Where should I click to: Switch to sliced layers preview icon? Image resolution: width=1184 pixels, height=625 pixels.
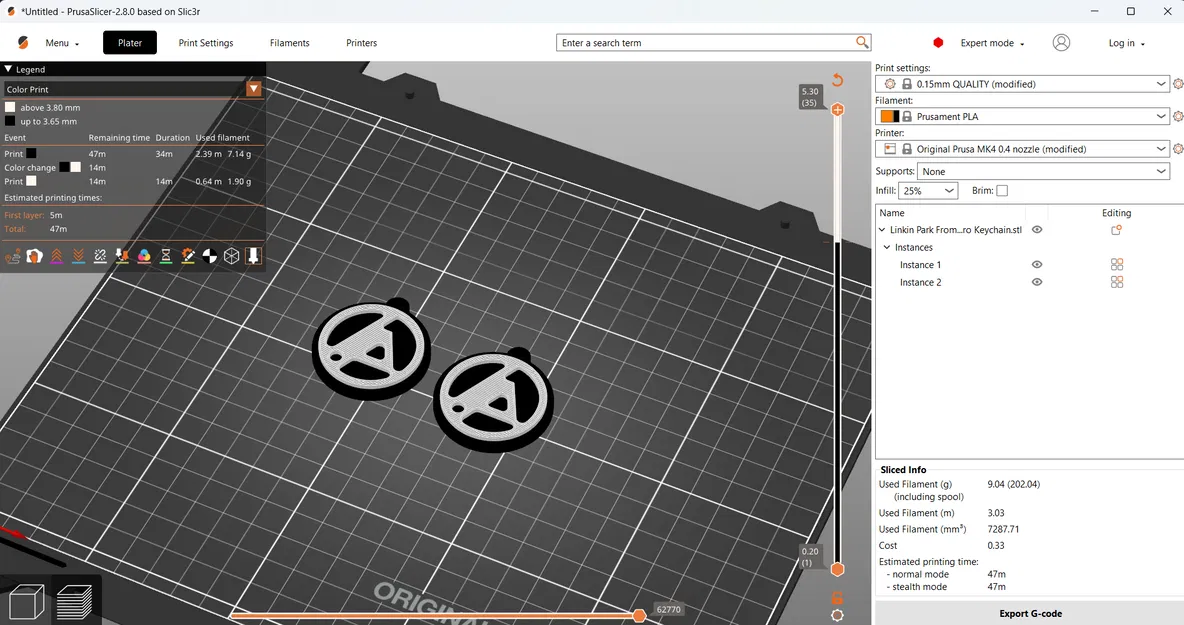tap(74, 602)
